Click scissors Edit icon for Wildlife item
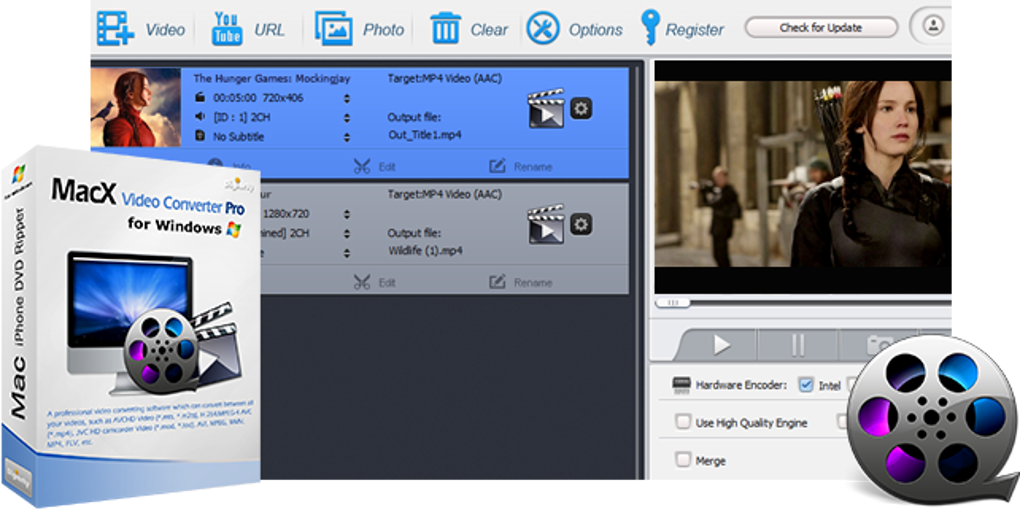Screen dimensions: 1020x510 [362, 282]
